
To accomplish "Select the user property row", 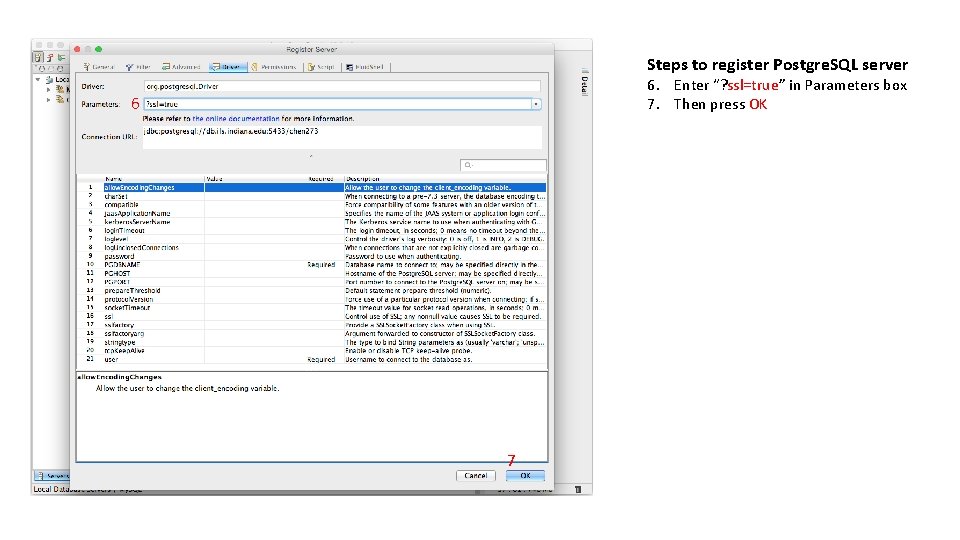I will 312,359.
